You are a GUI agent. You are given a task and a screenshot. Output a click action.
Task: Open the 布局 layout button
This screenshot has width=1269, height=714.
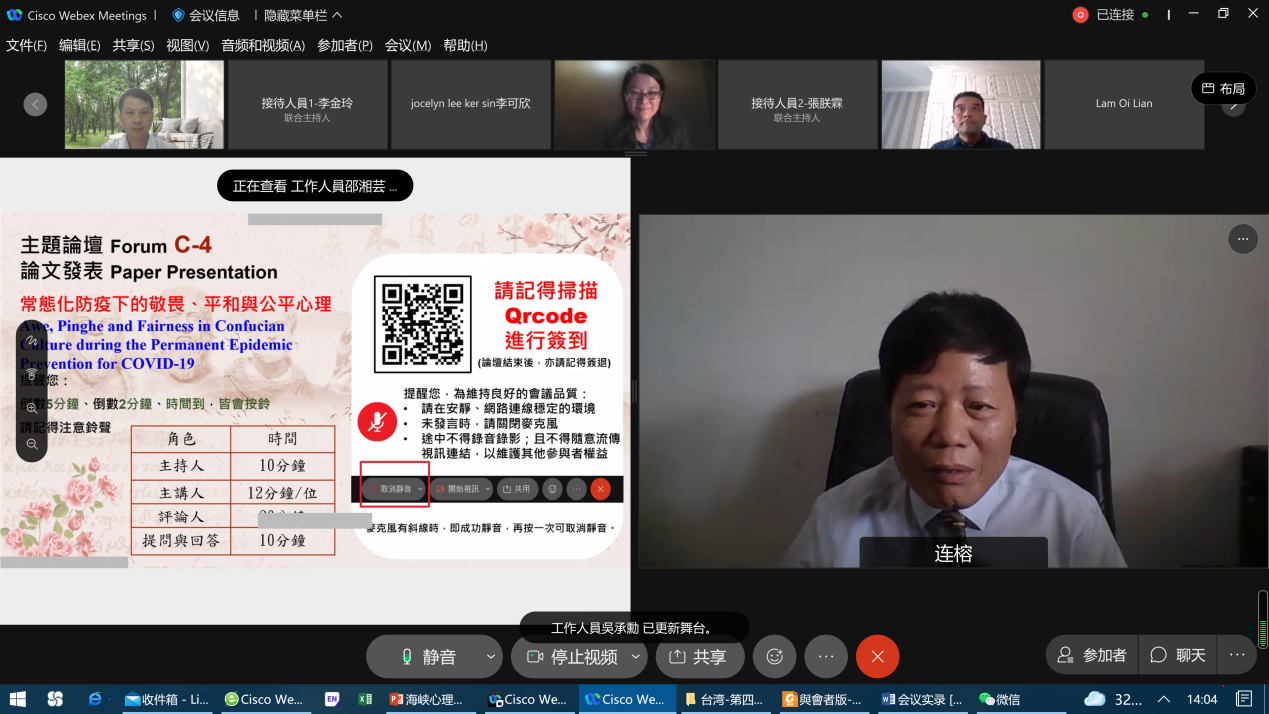point(1222,89)
